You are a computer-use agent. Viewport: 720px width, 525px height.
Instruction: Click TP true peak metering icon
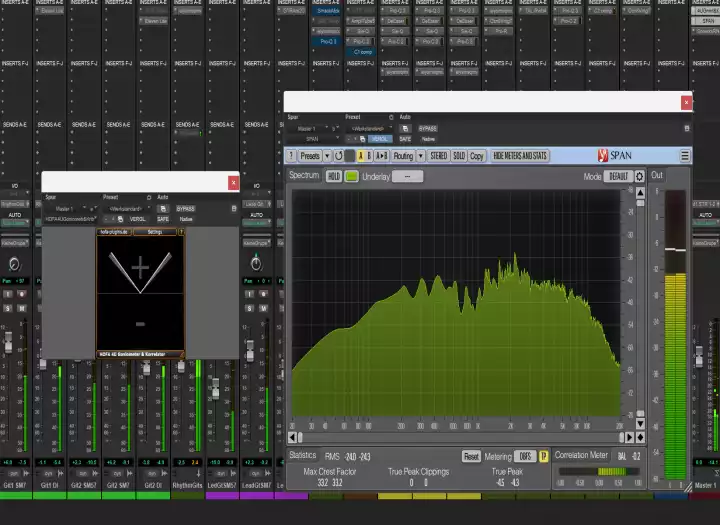[544, 456]
